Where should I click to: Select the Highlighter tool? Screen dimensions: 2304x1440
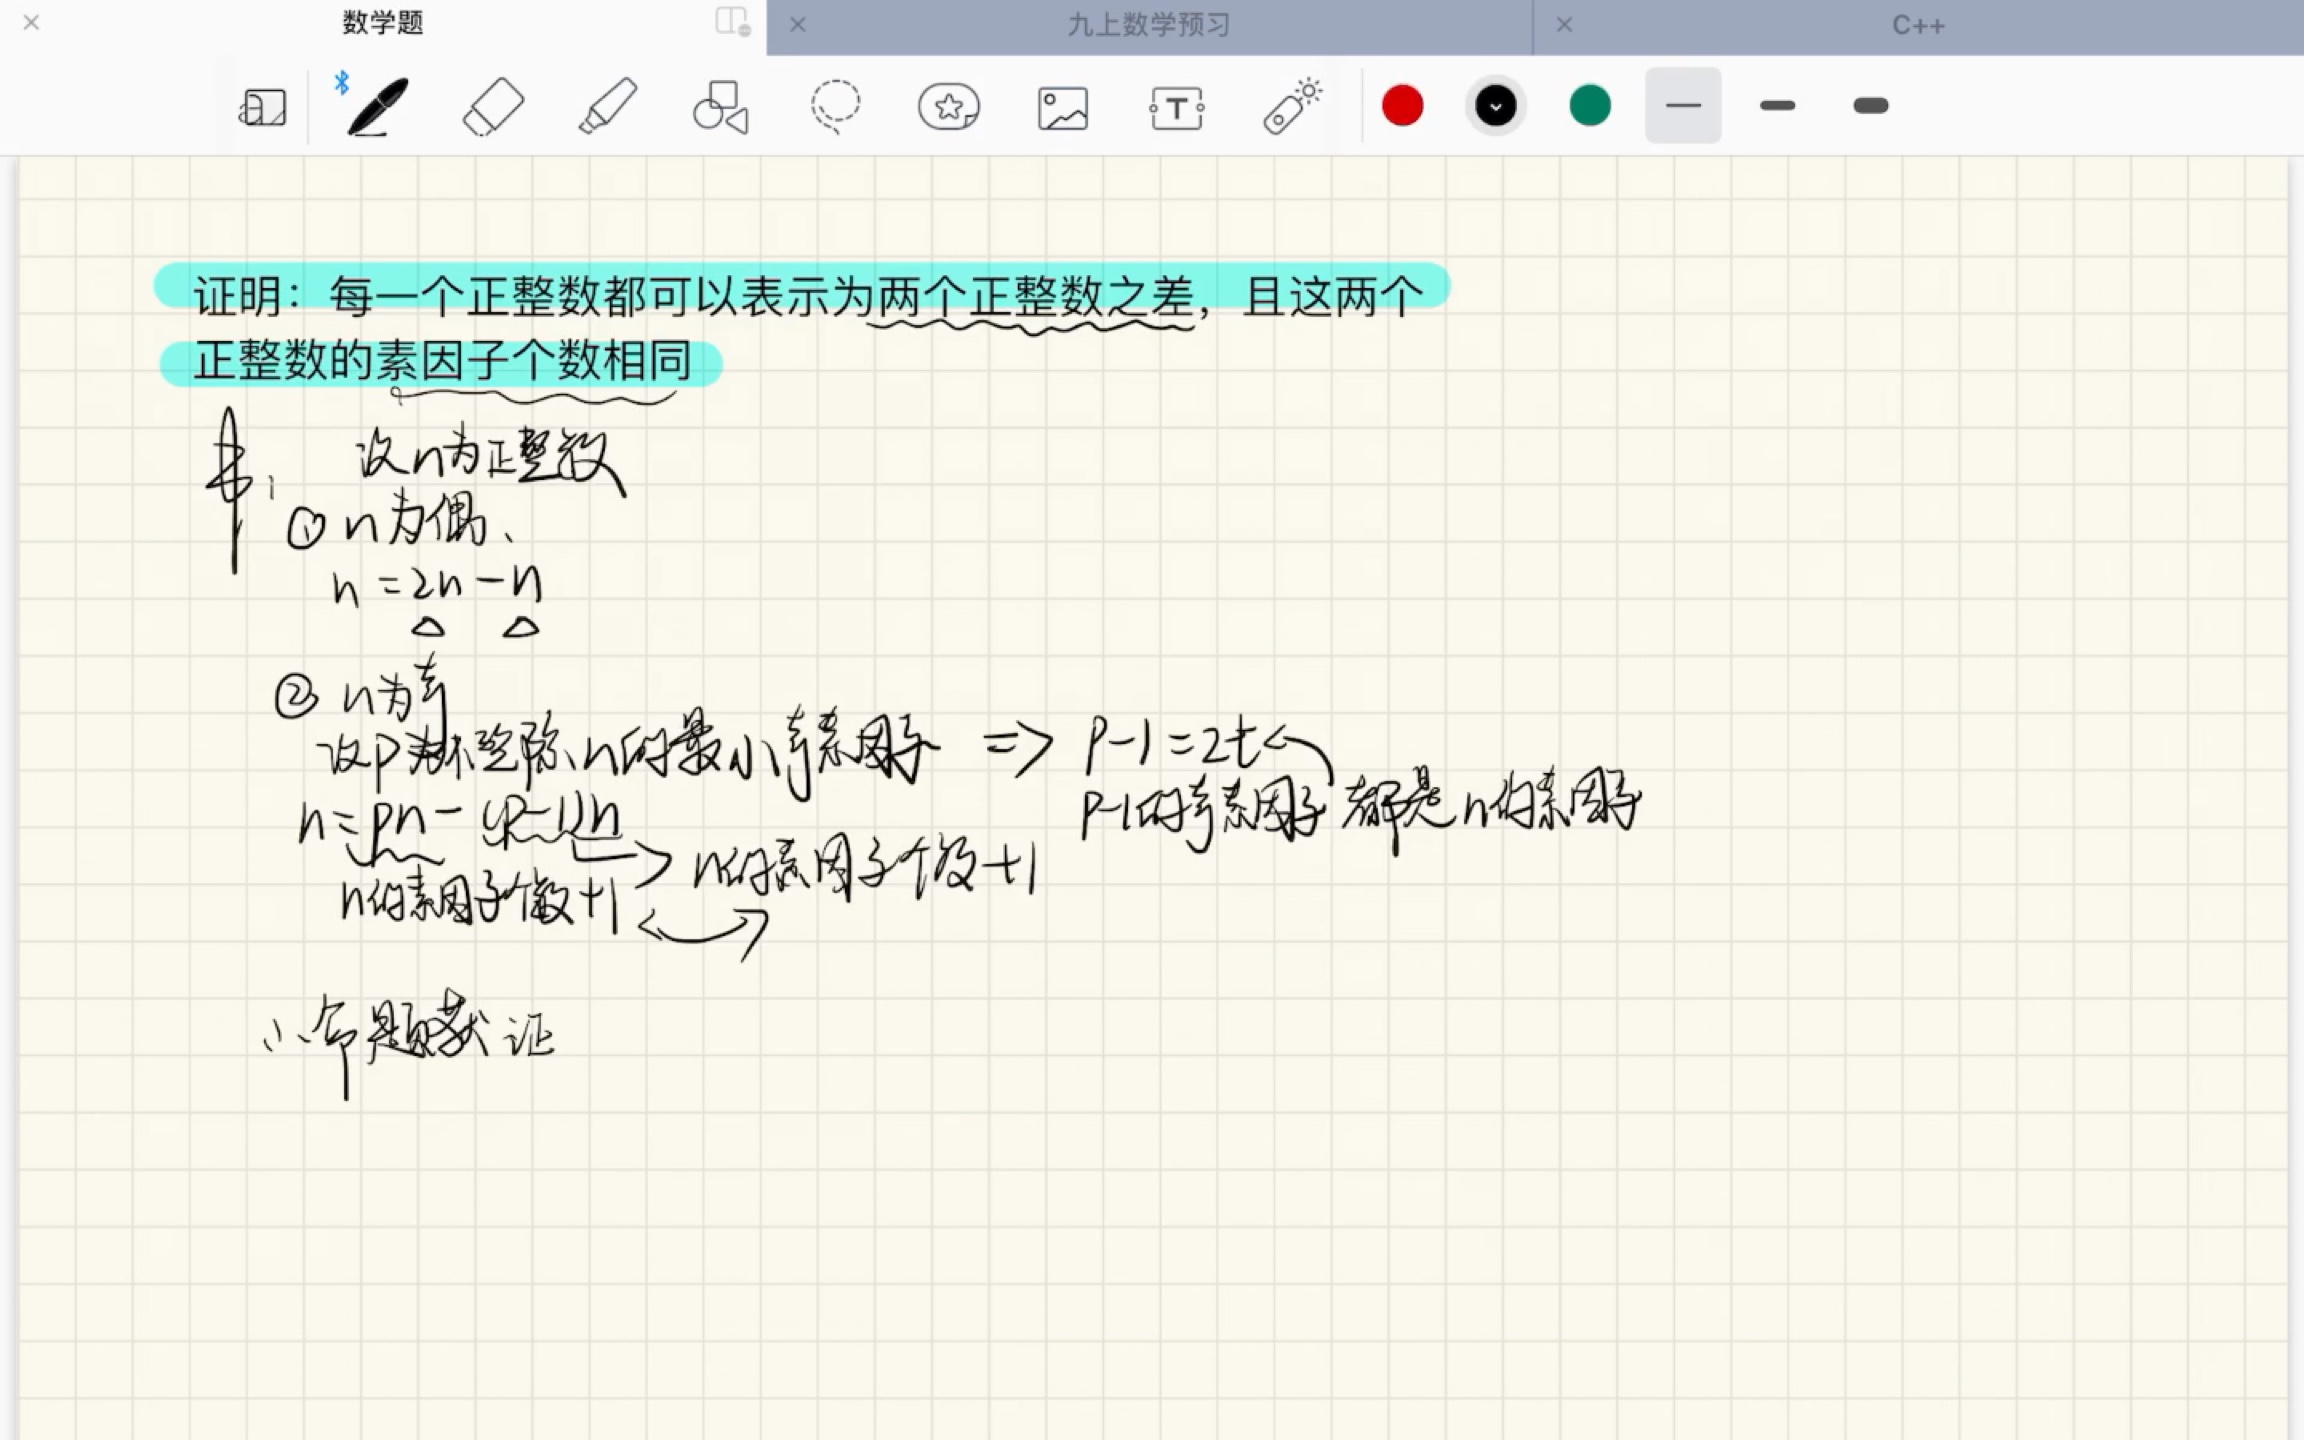605,105
